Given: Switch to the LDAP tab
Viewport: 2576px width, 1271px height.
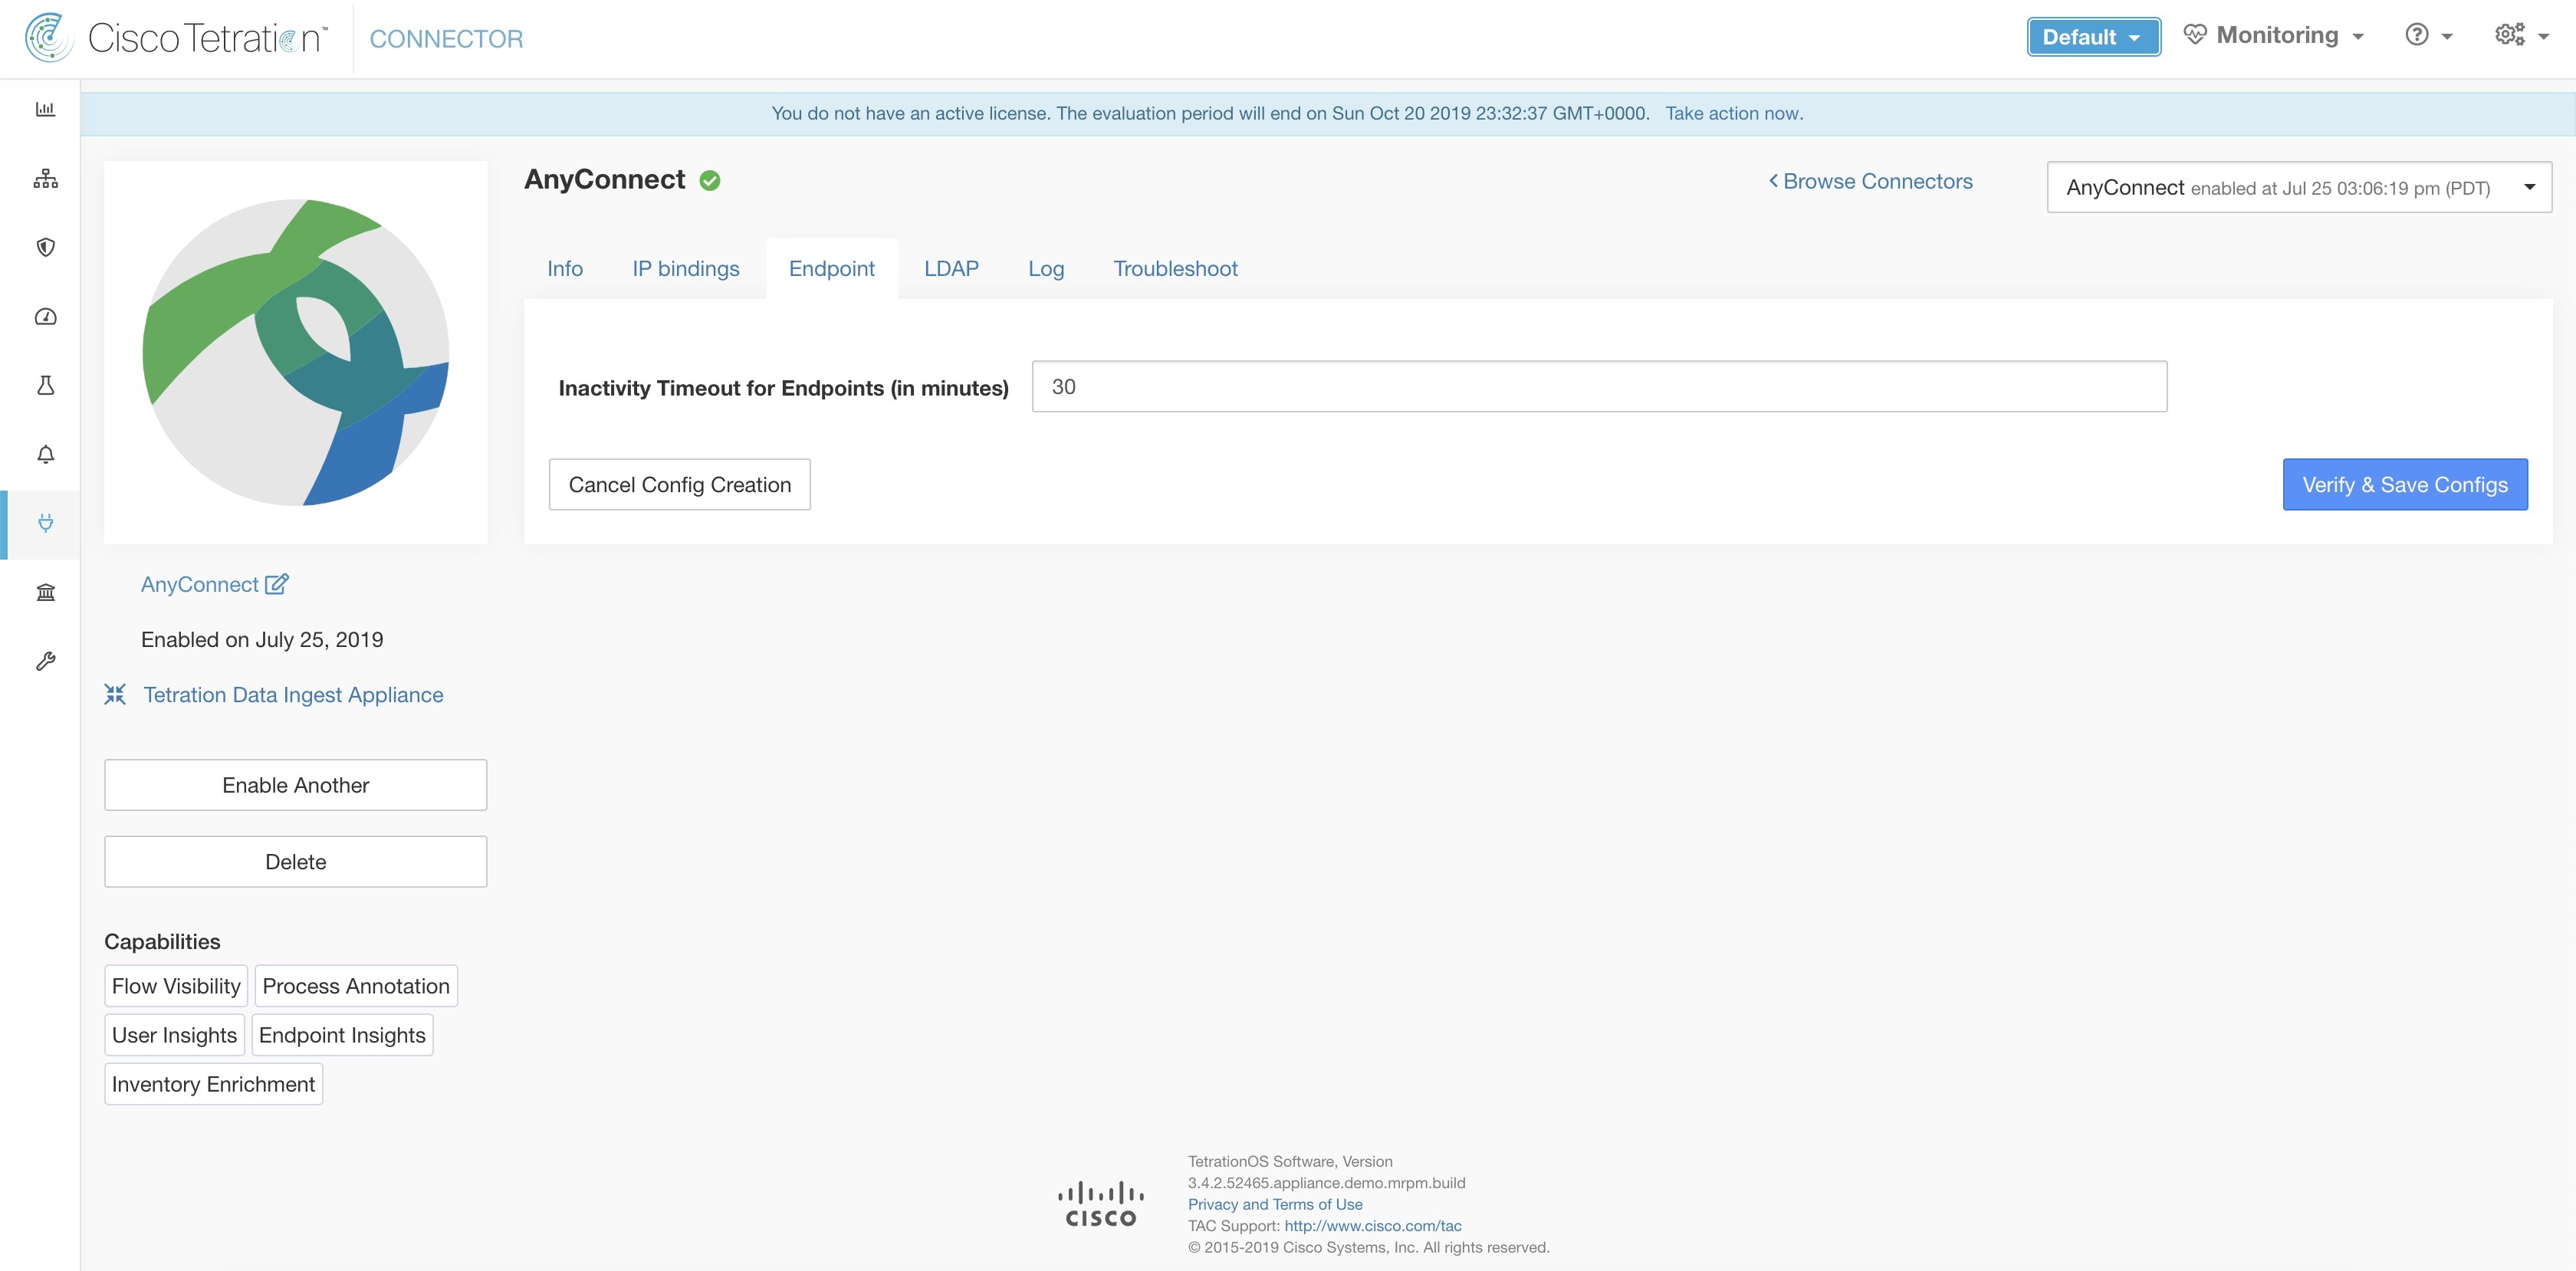Looking at the screenshot, I should (x=950, y=268).
